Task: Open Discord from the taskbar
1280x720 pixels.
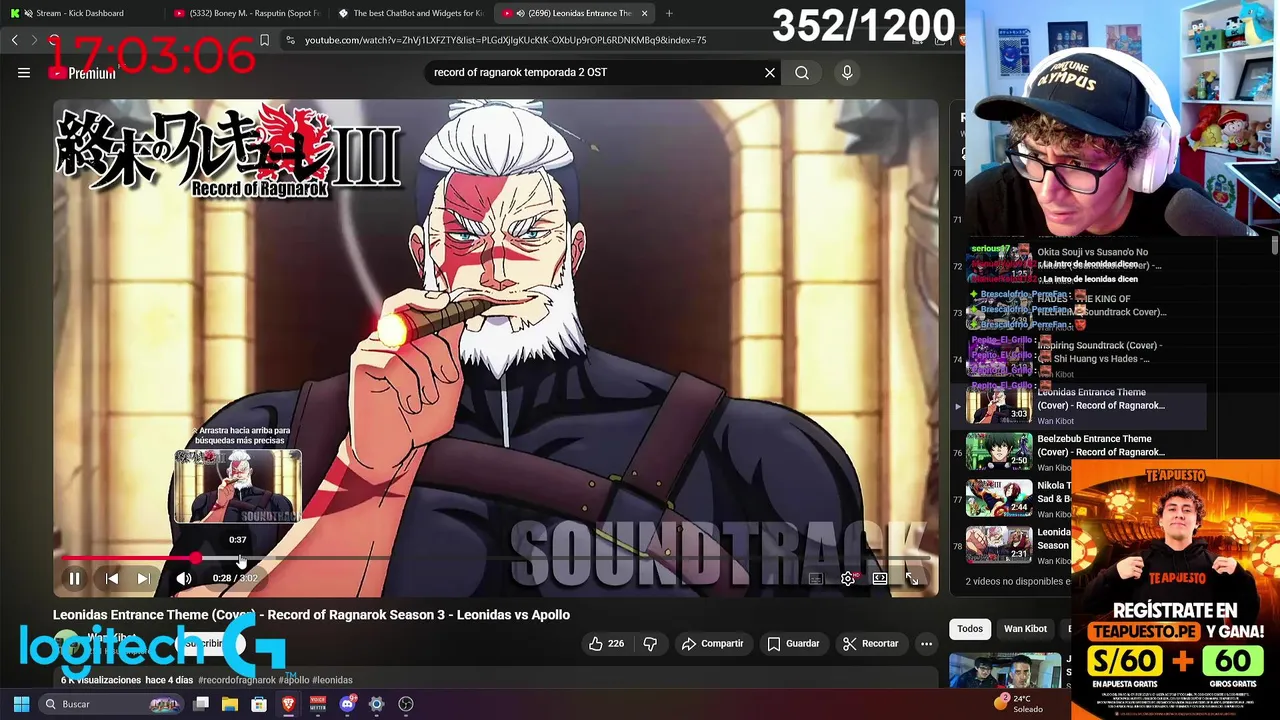Action: tap(347, 704)
